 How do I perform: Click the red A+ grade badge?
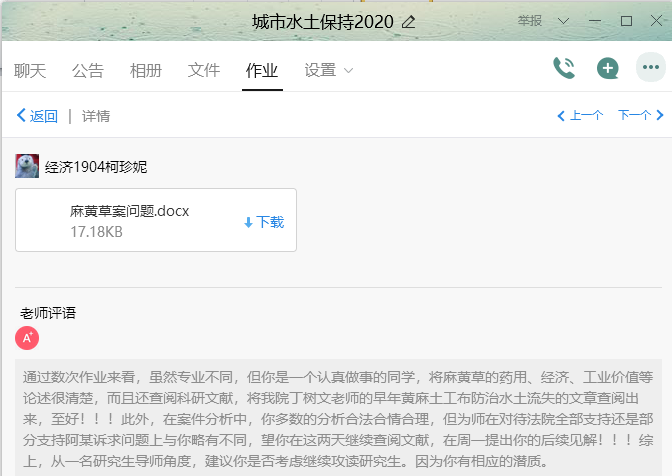click(x=27, y=338)
